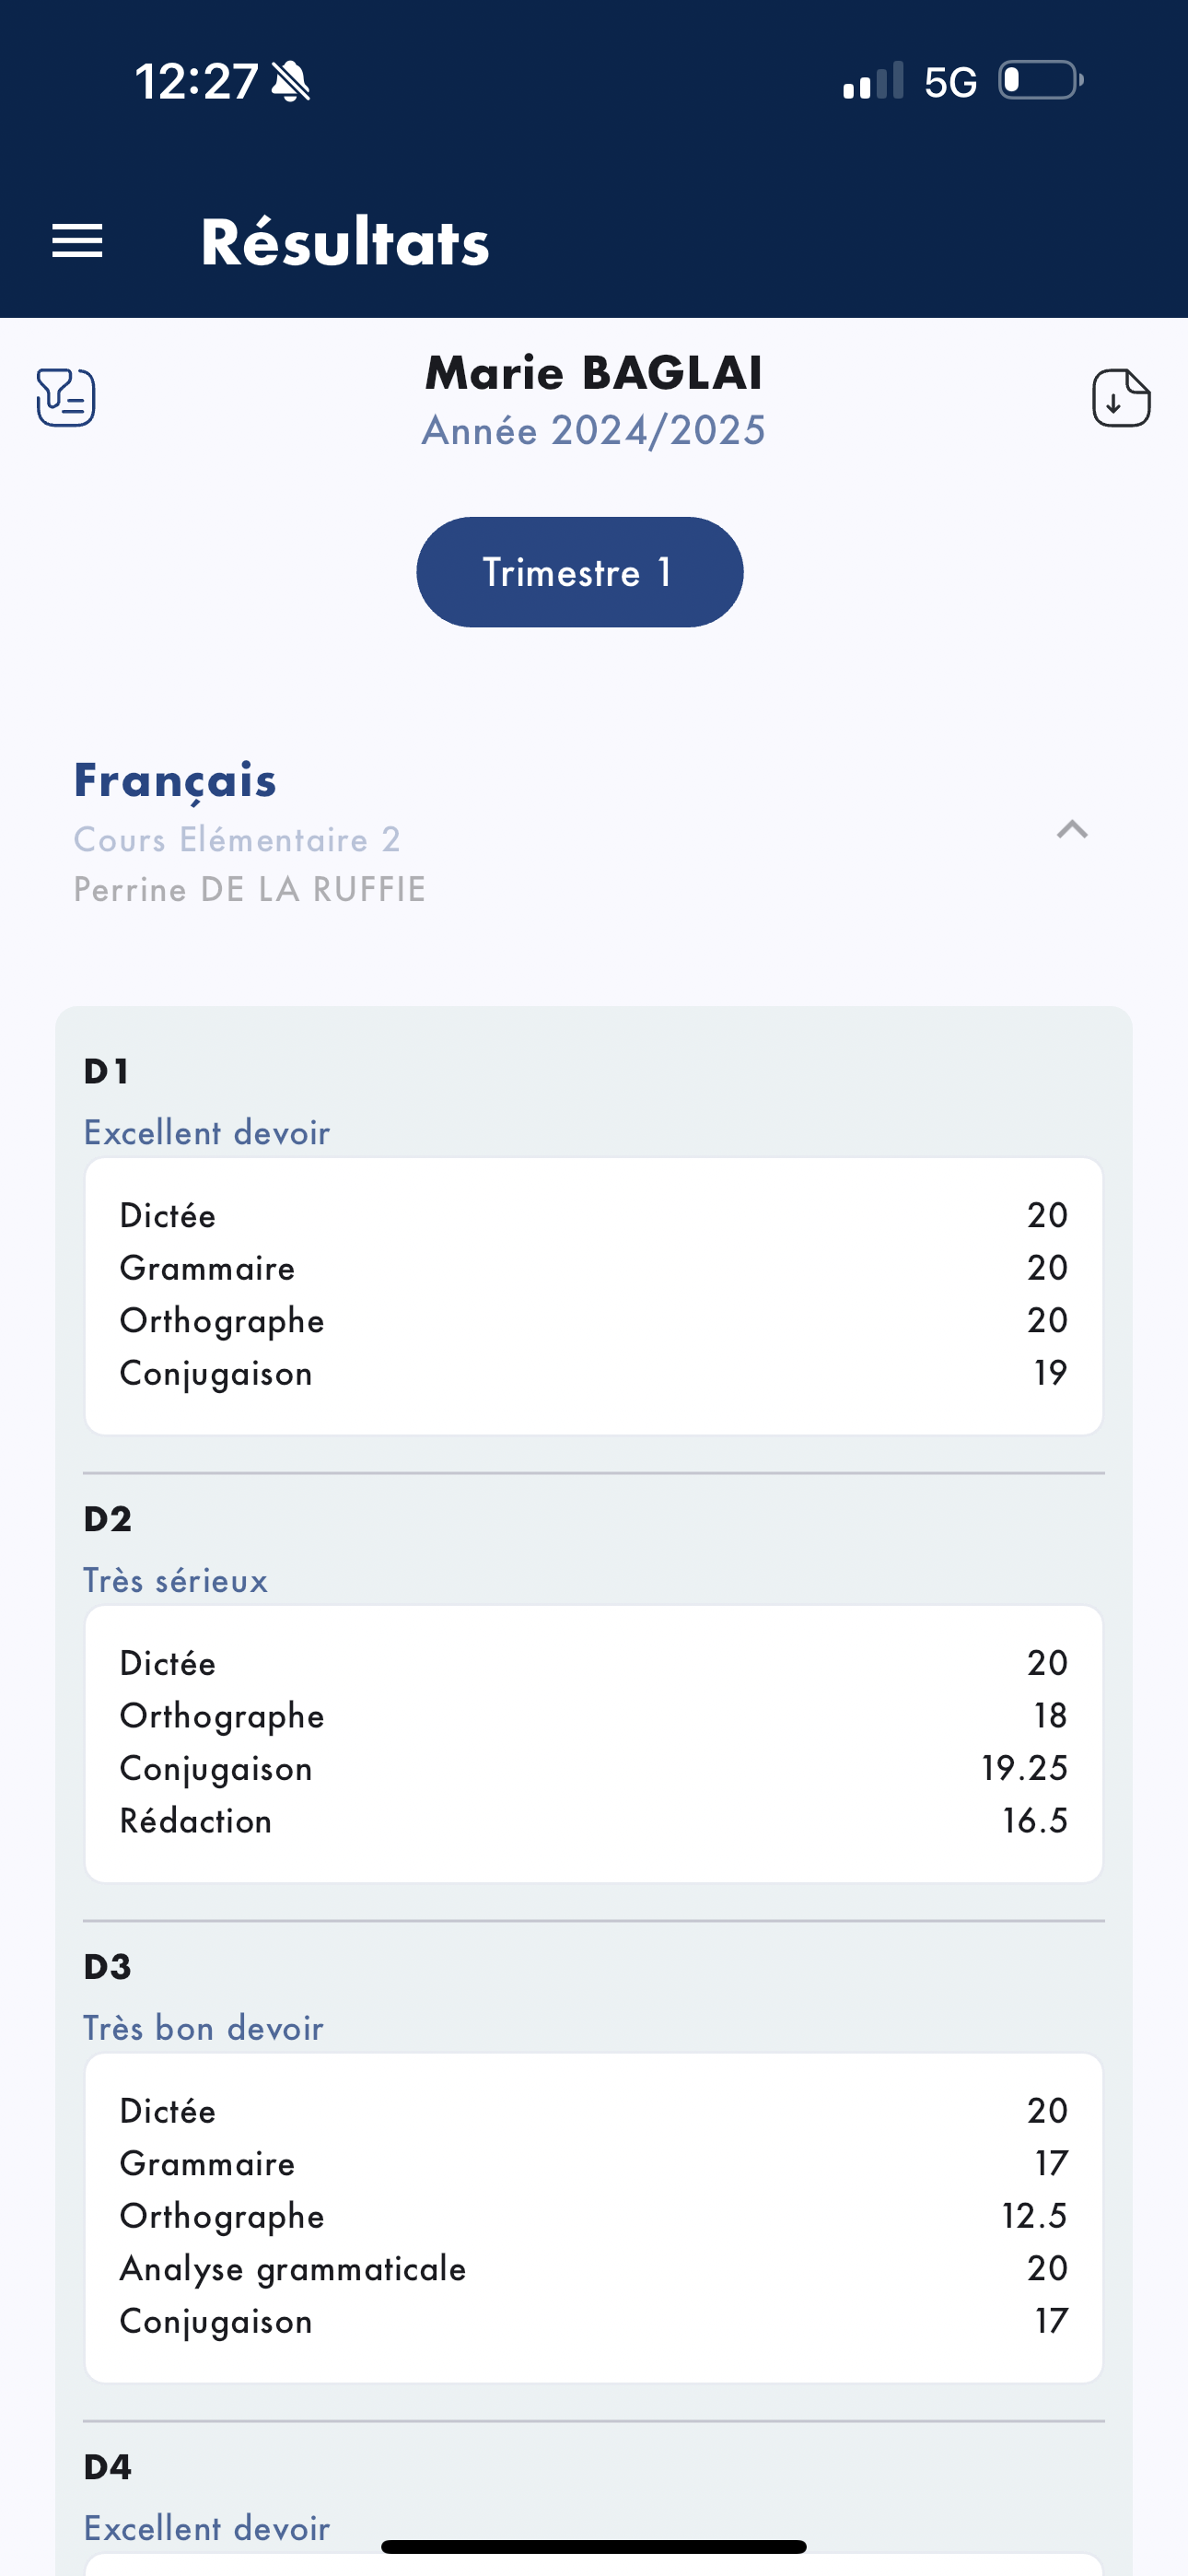Tap the battery indicator icon
Viewport: 1188px width, 2576px height.
(x=1041, y=80)
